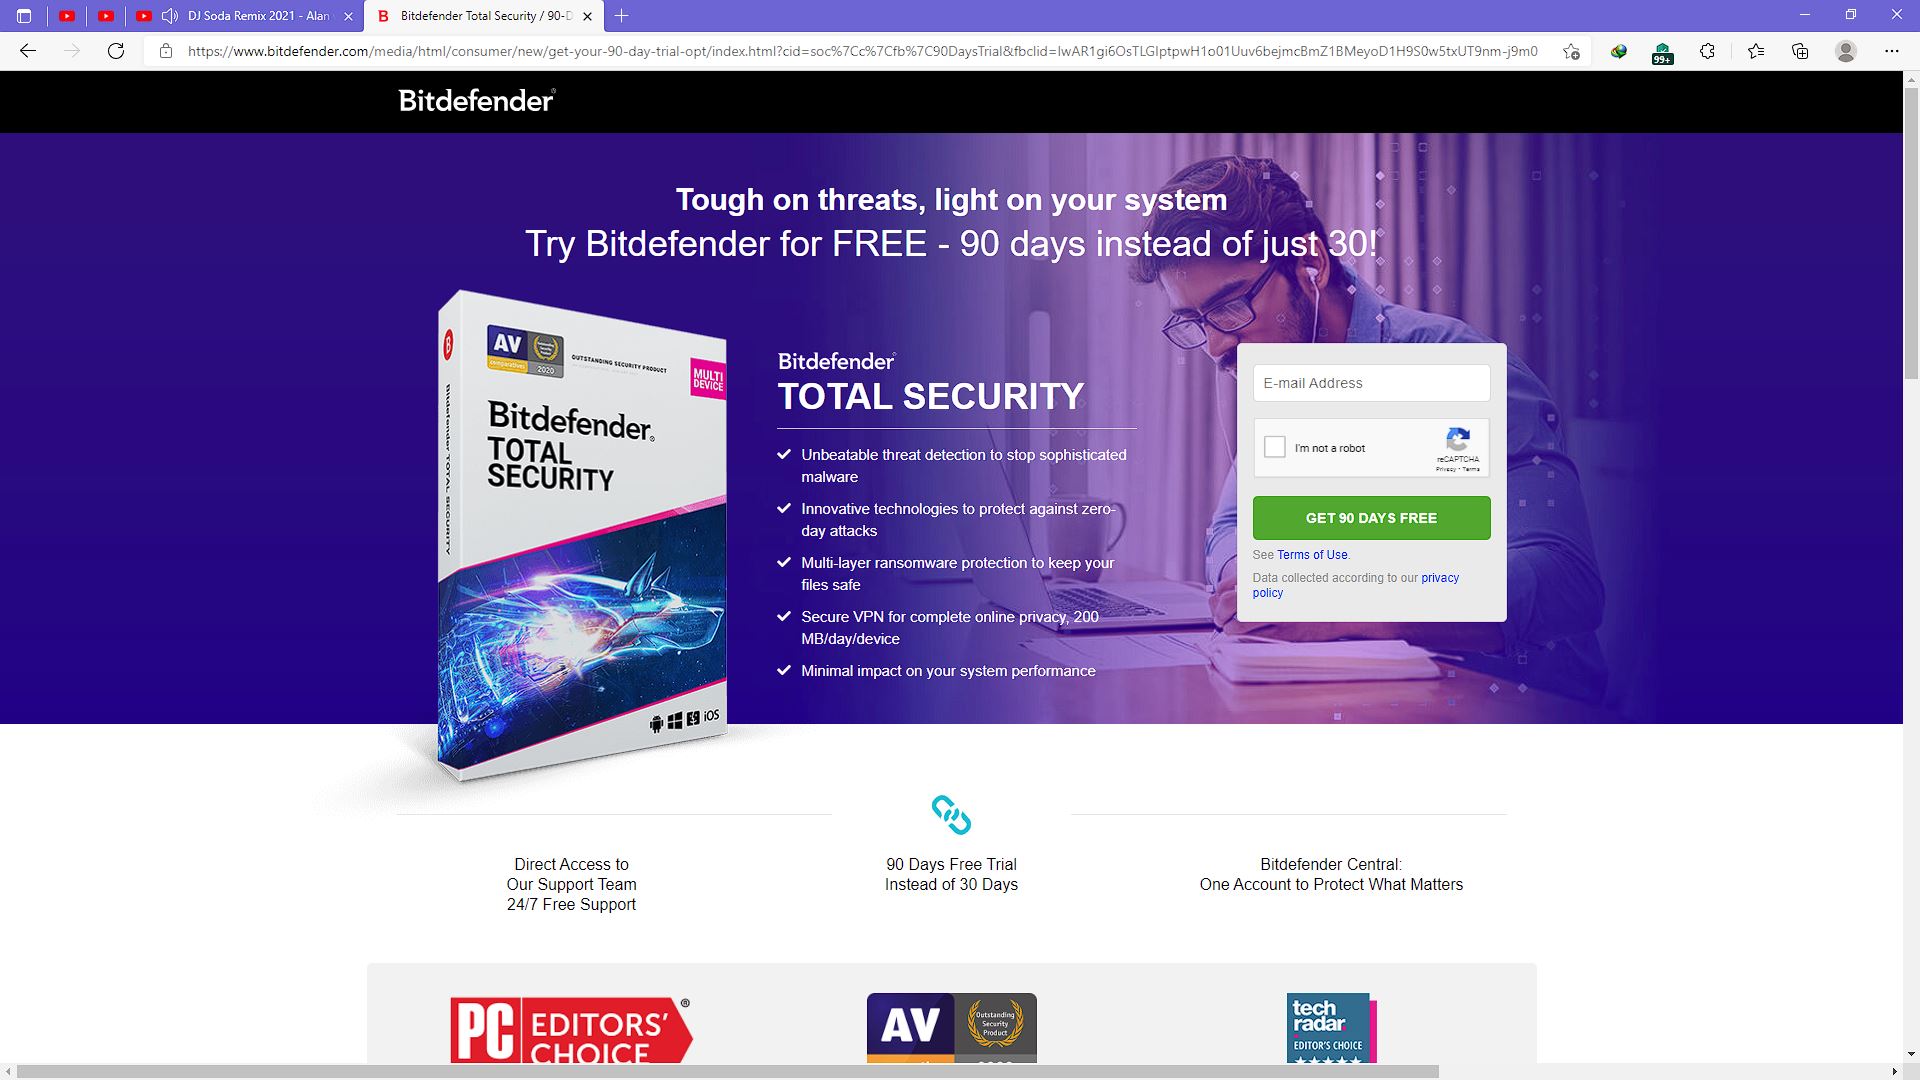1920x1080 pixels.
Task: Toggle the 'I'm not a robot' checkbox
Action: pyautogui.click(x=1274, y=447)
